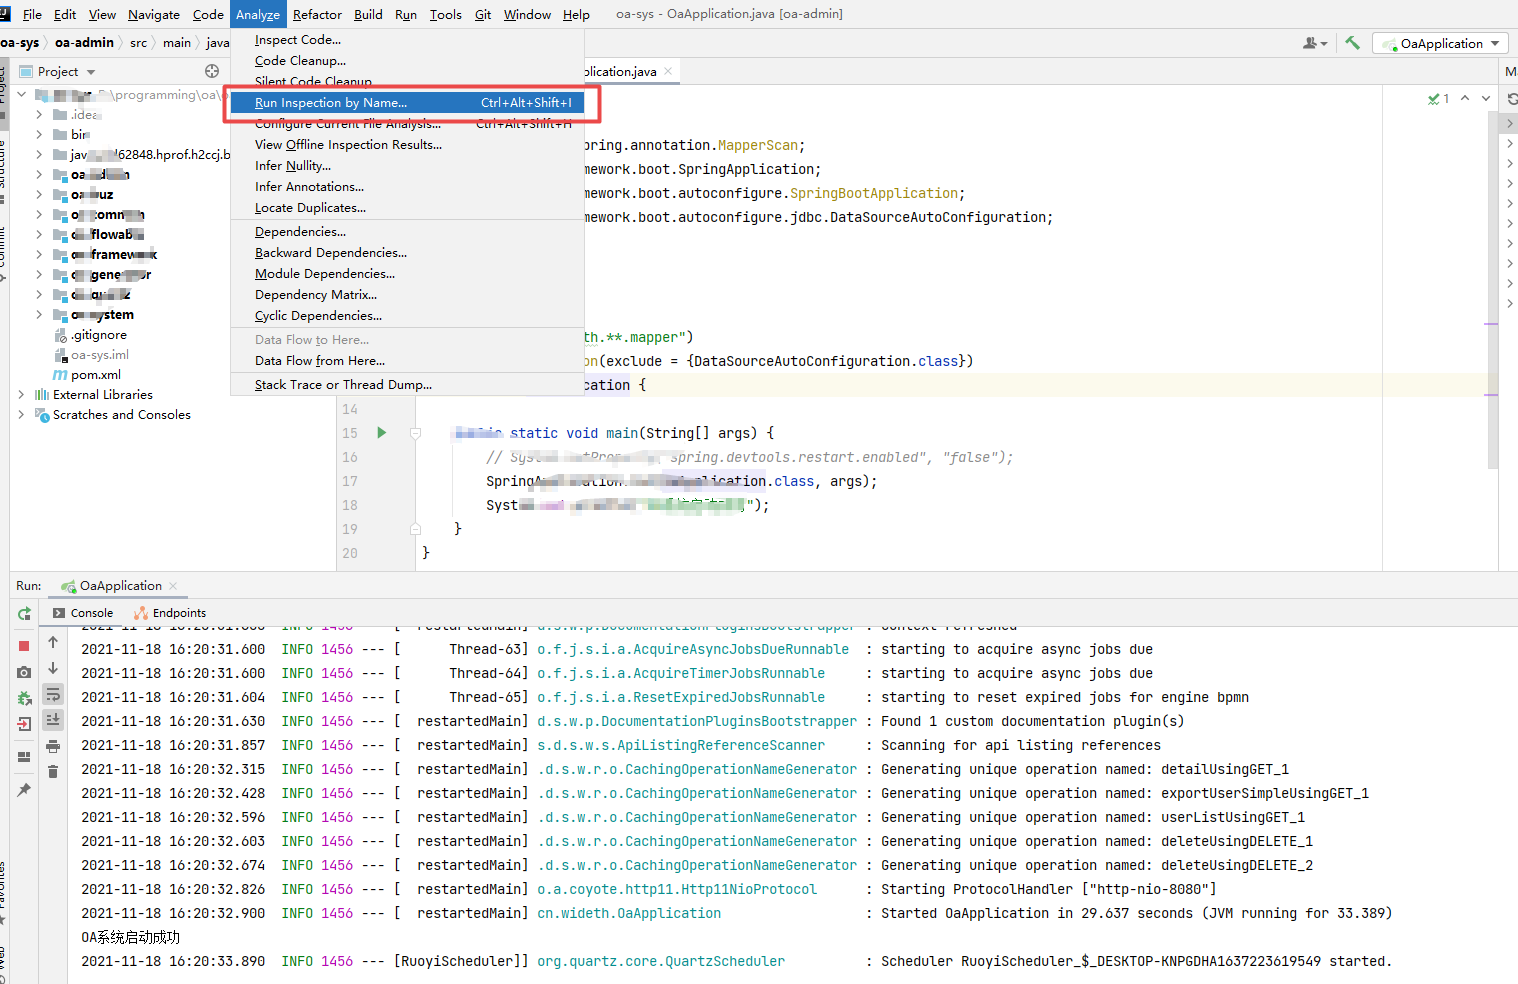Click log text 'OA系统启动成功'

point(131,937)
